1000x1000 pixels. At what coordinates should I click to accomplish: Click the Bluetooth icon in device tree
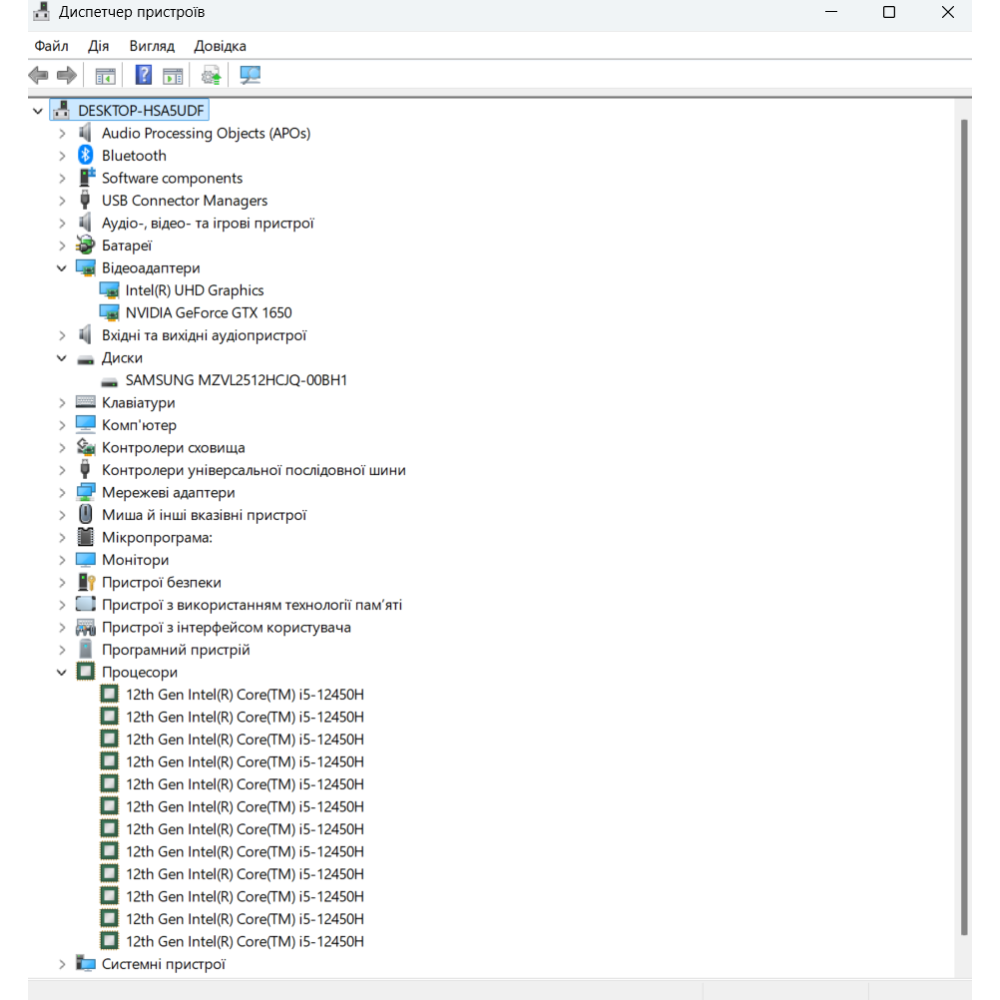pyautogui.click(x=86, y=156)
